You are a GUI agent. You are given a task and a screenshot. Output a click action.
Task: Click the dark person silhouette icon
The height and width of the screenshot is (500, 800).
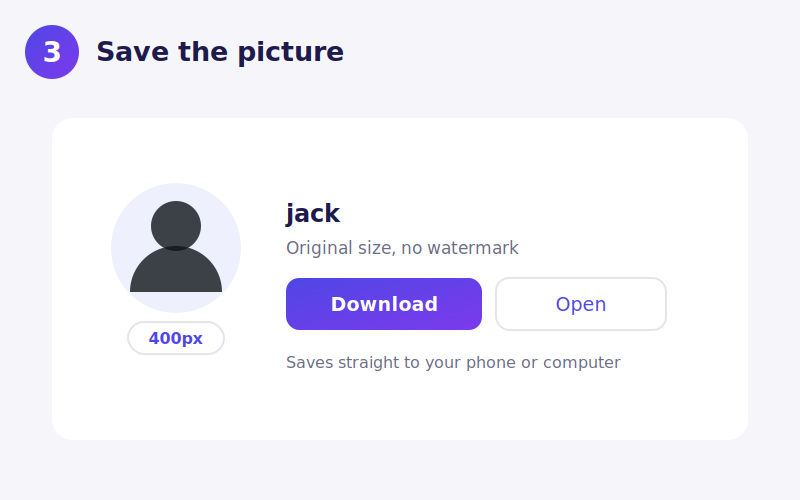[176, 246]
